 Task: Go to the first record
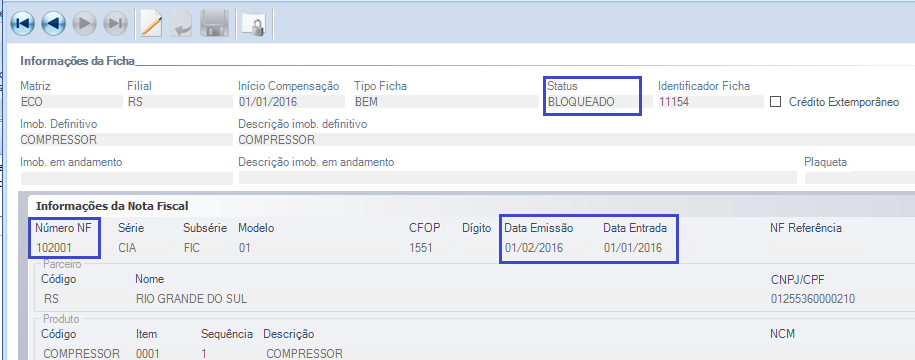pyautogui.click(x=23, y=23)
